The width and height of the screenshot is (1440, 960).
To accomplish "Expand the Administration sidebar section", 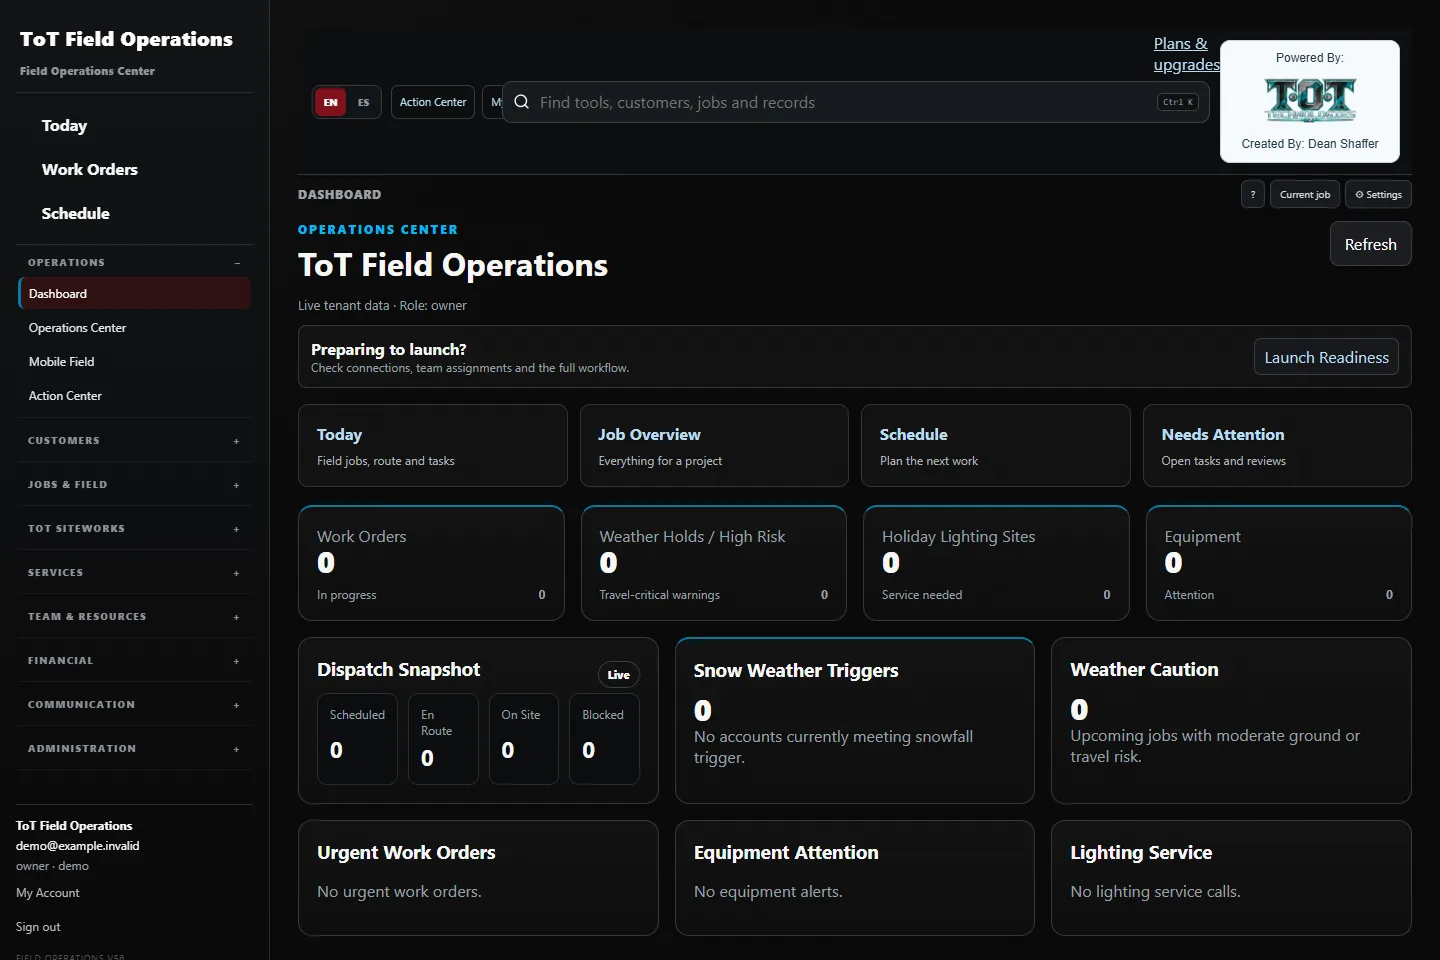I will coord(134,749).
